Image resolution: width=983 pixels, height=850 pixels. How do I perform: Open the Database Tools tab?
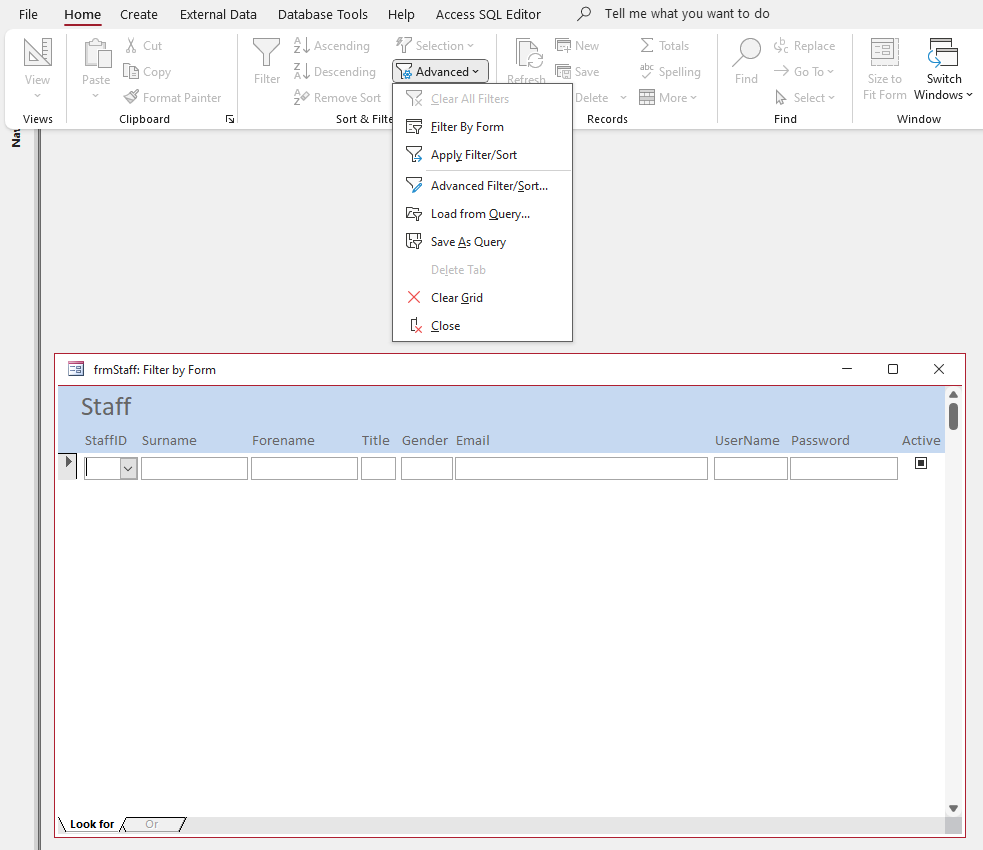click(x=322, y=14)
